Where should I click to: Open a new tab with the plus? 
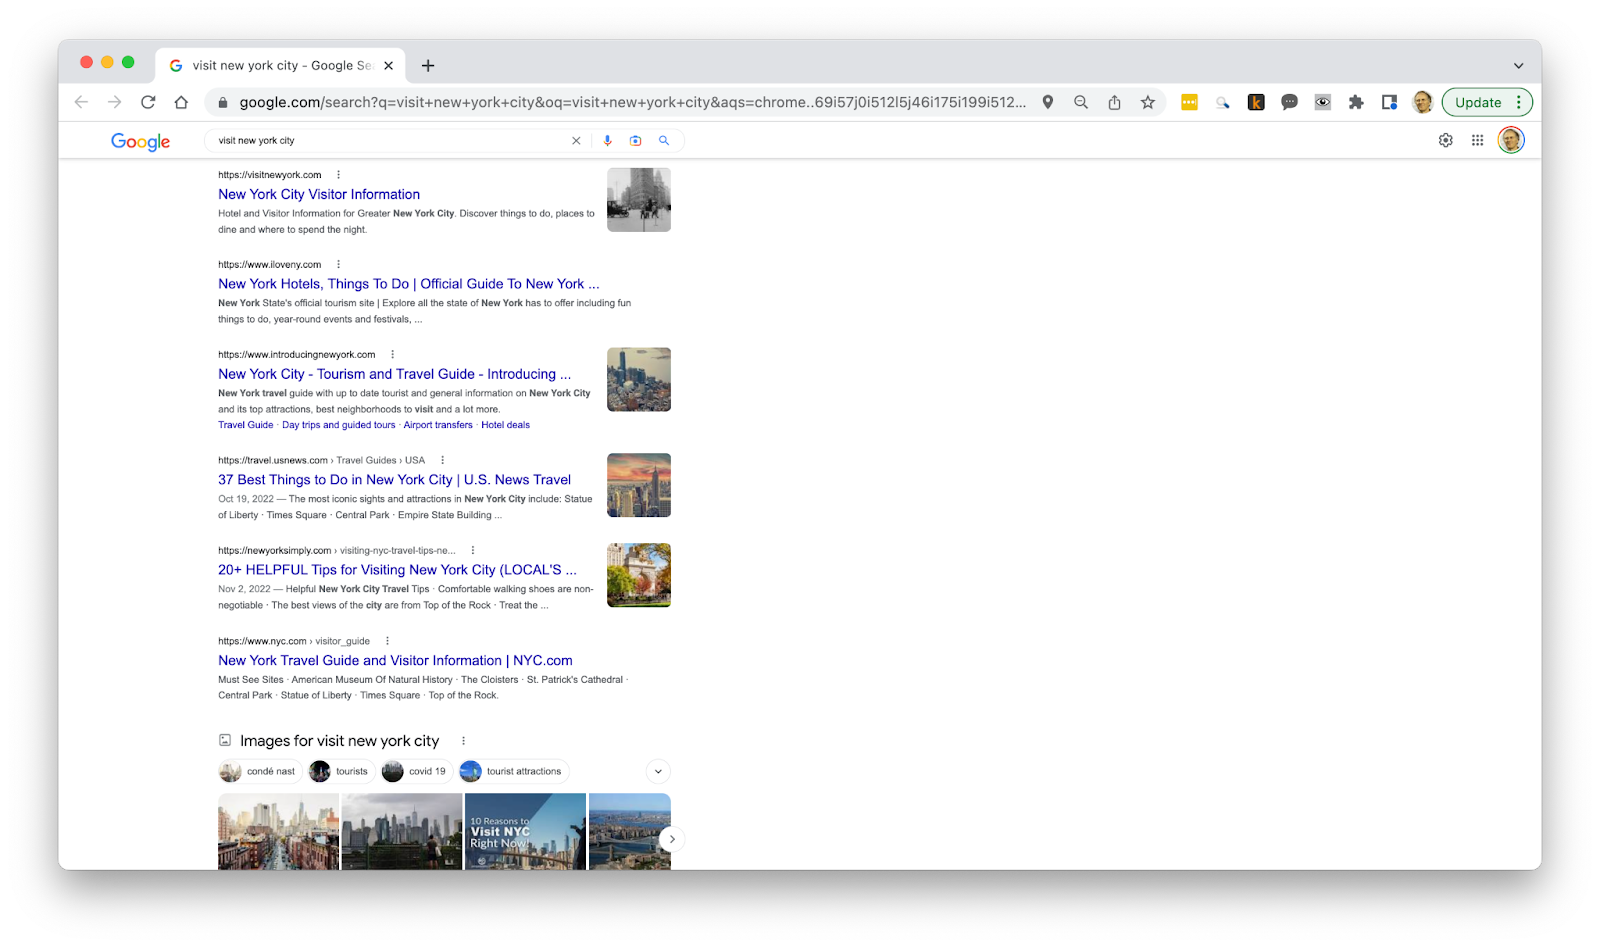[x=428, y=66]
